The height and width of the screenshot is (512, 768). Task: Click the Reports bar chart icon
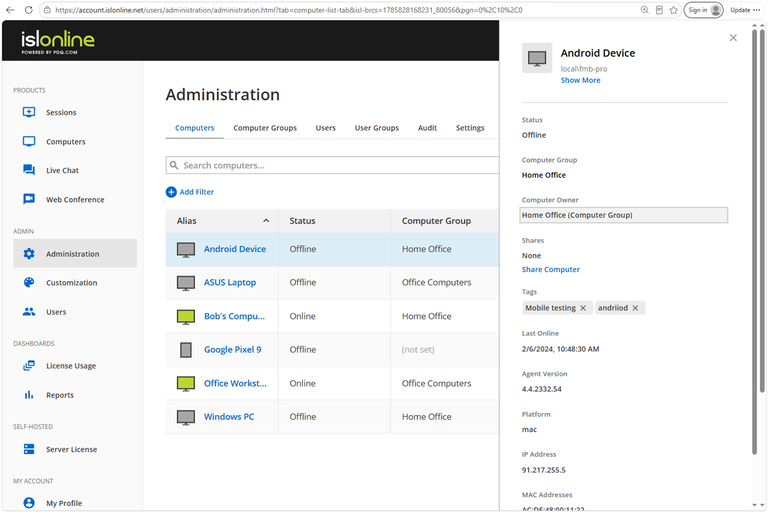point(29,395)
